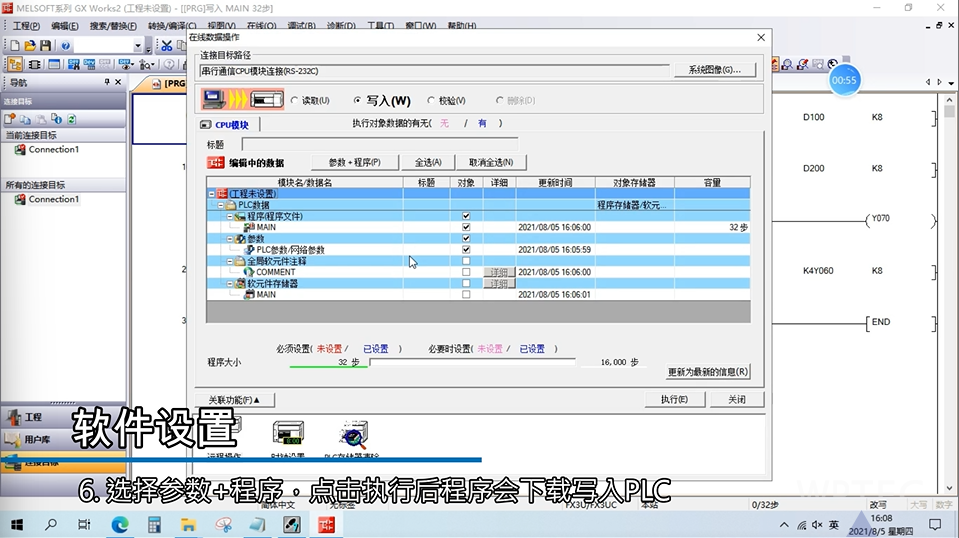Click the search magnifier tool icon
The height and width of the screenshot is (538, 959).
(x=146, y=64)
